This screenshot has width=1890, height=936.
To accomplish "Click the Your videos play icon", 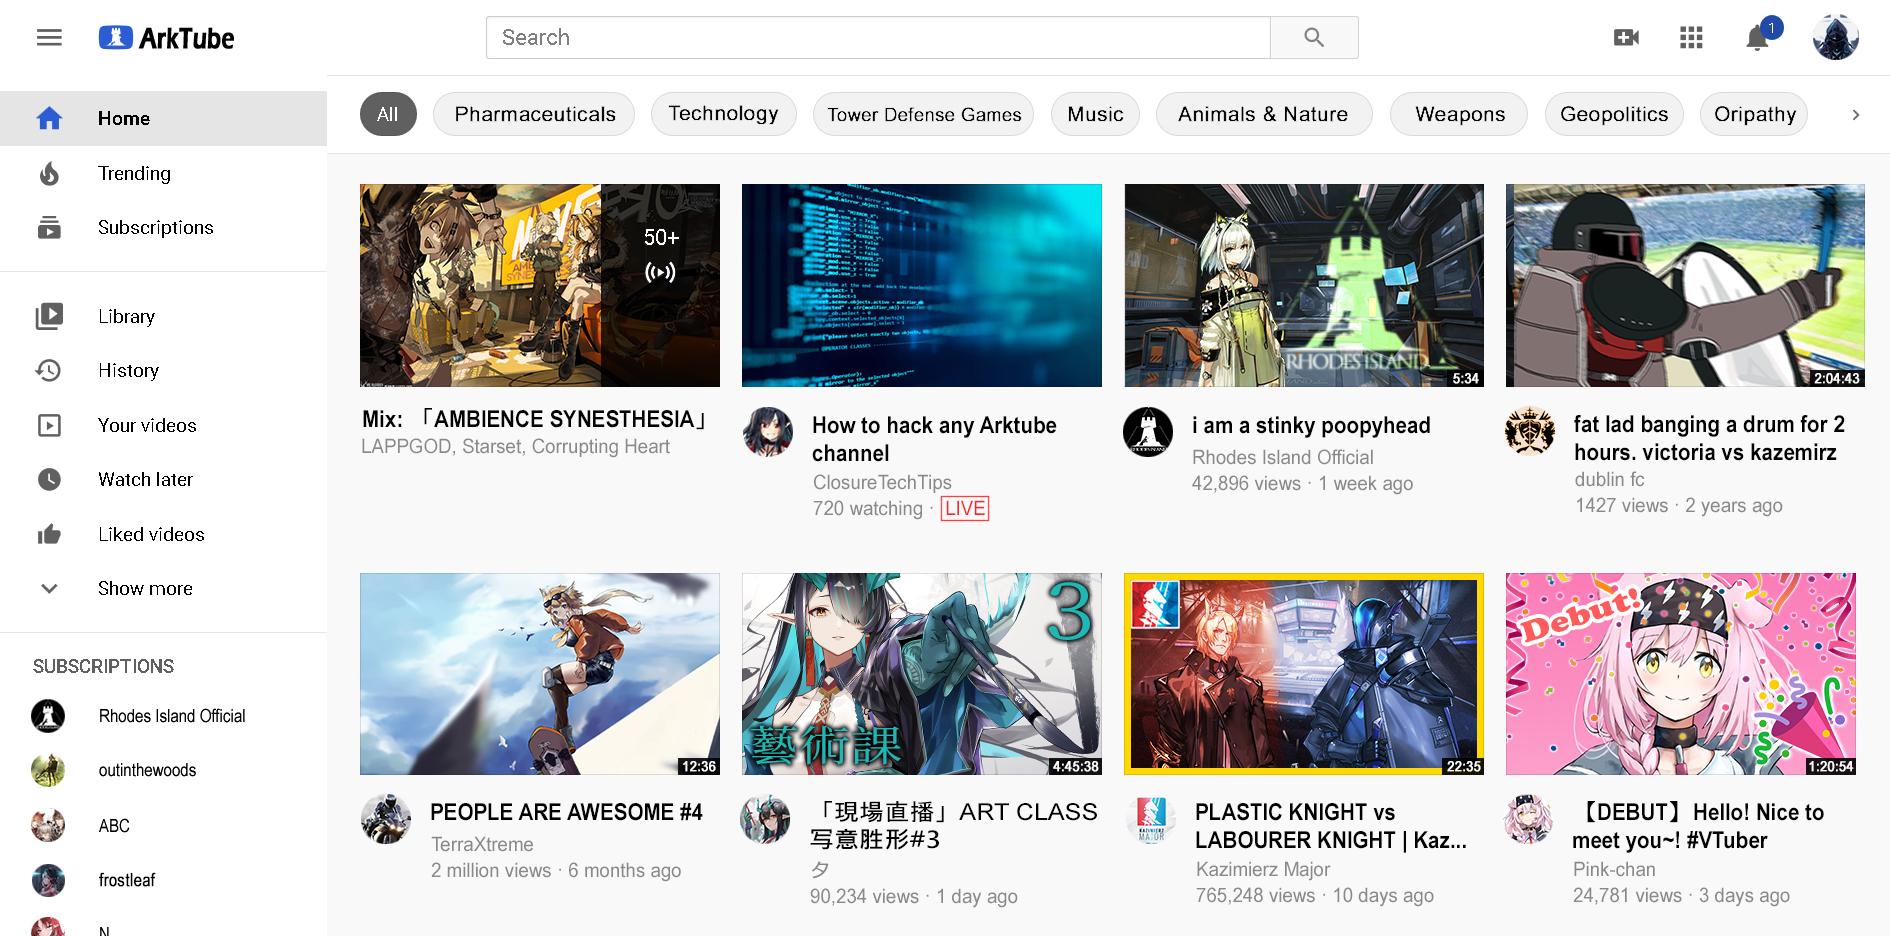I will [x=49, y=425].
